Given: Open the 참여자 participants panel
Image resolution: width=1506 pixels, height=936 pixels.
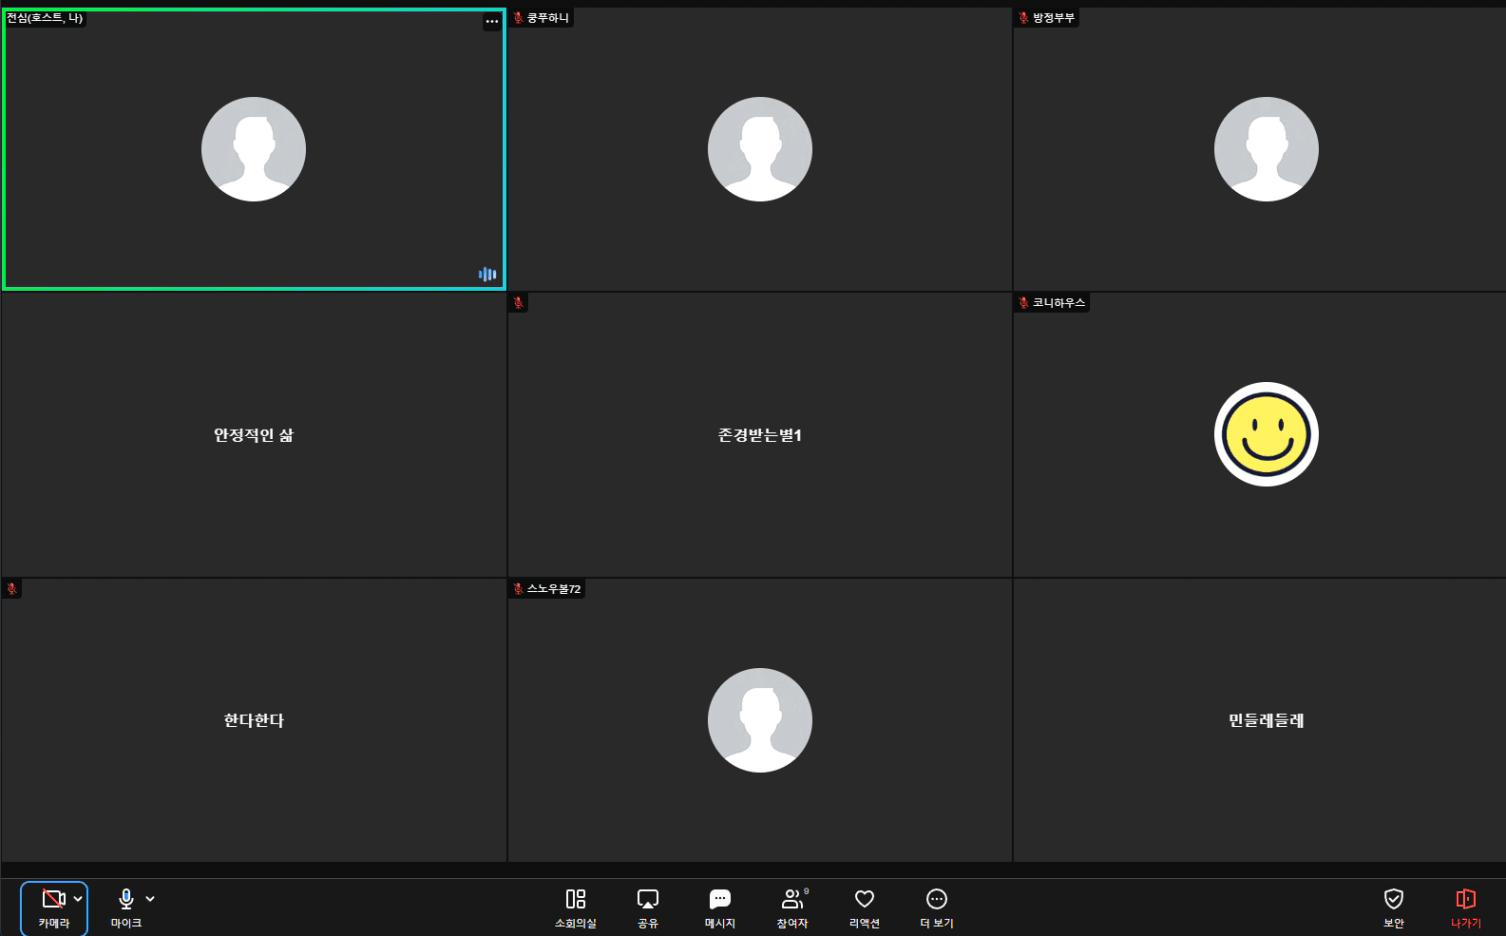Looking at the screenshot, I should point(792,899).
